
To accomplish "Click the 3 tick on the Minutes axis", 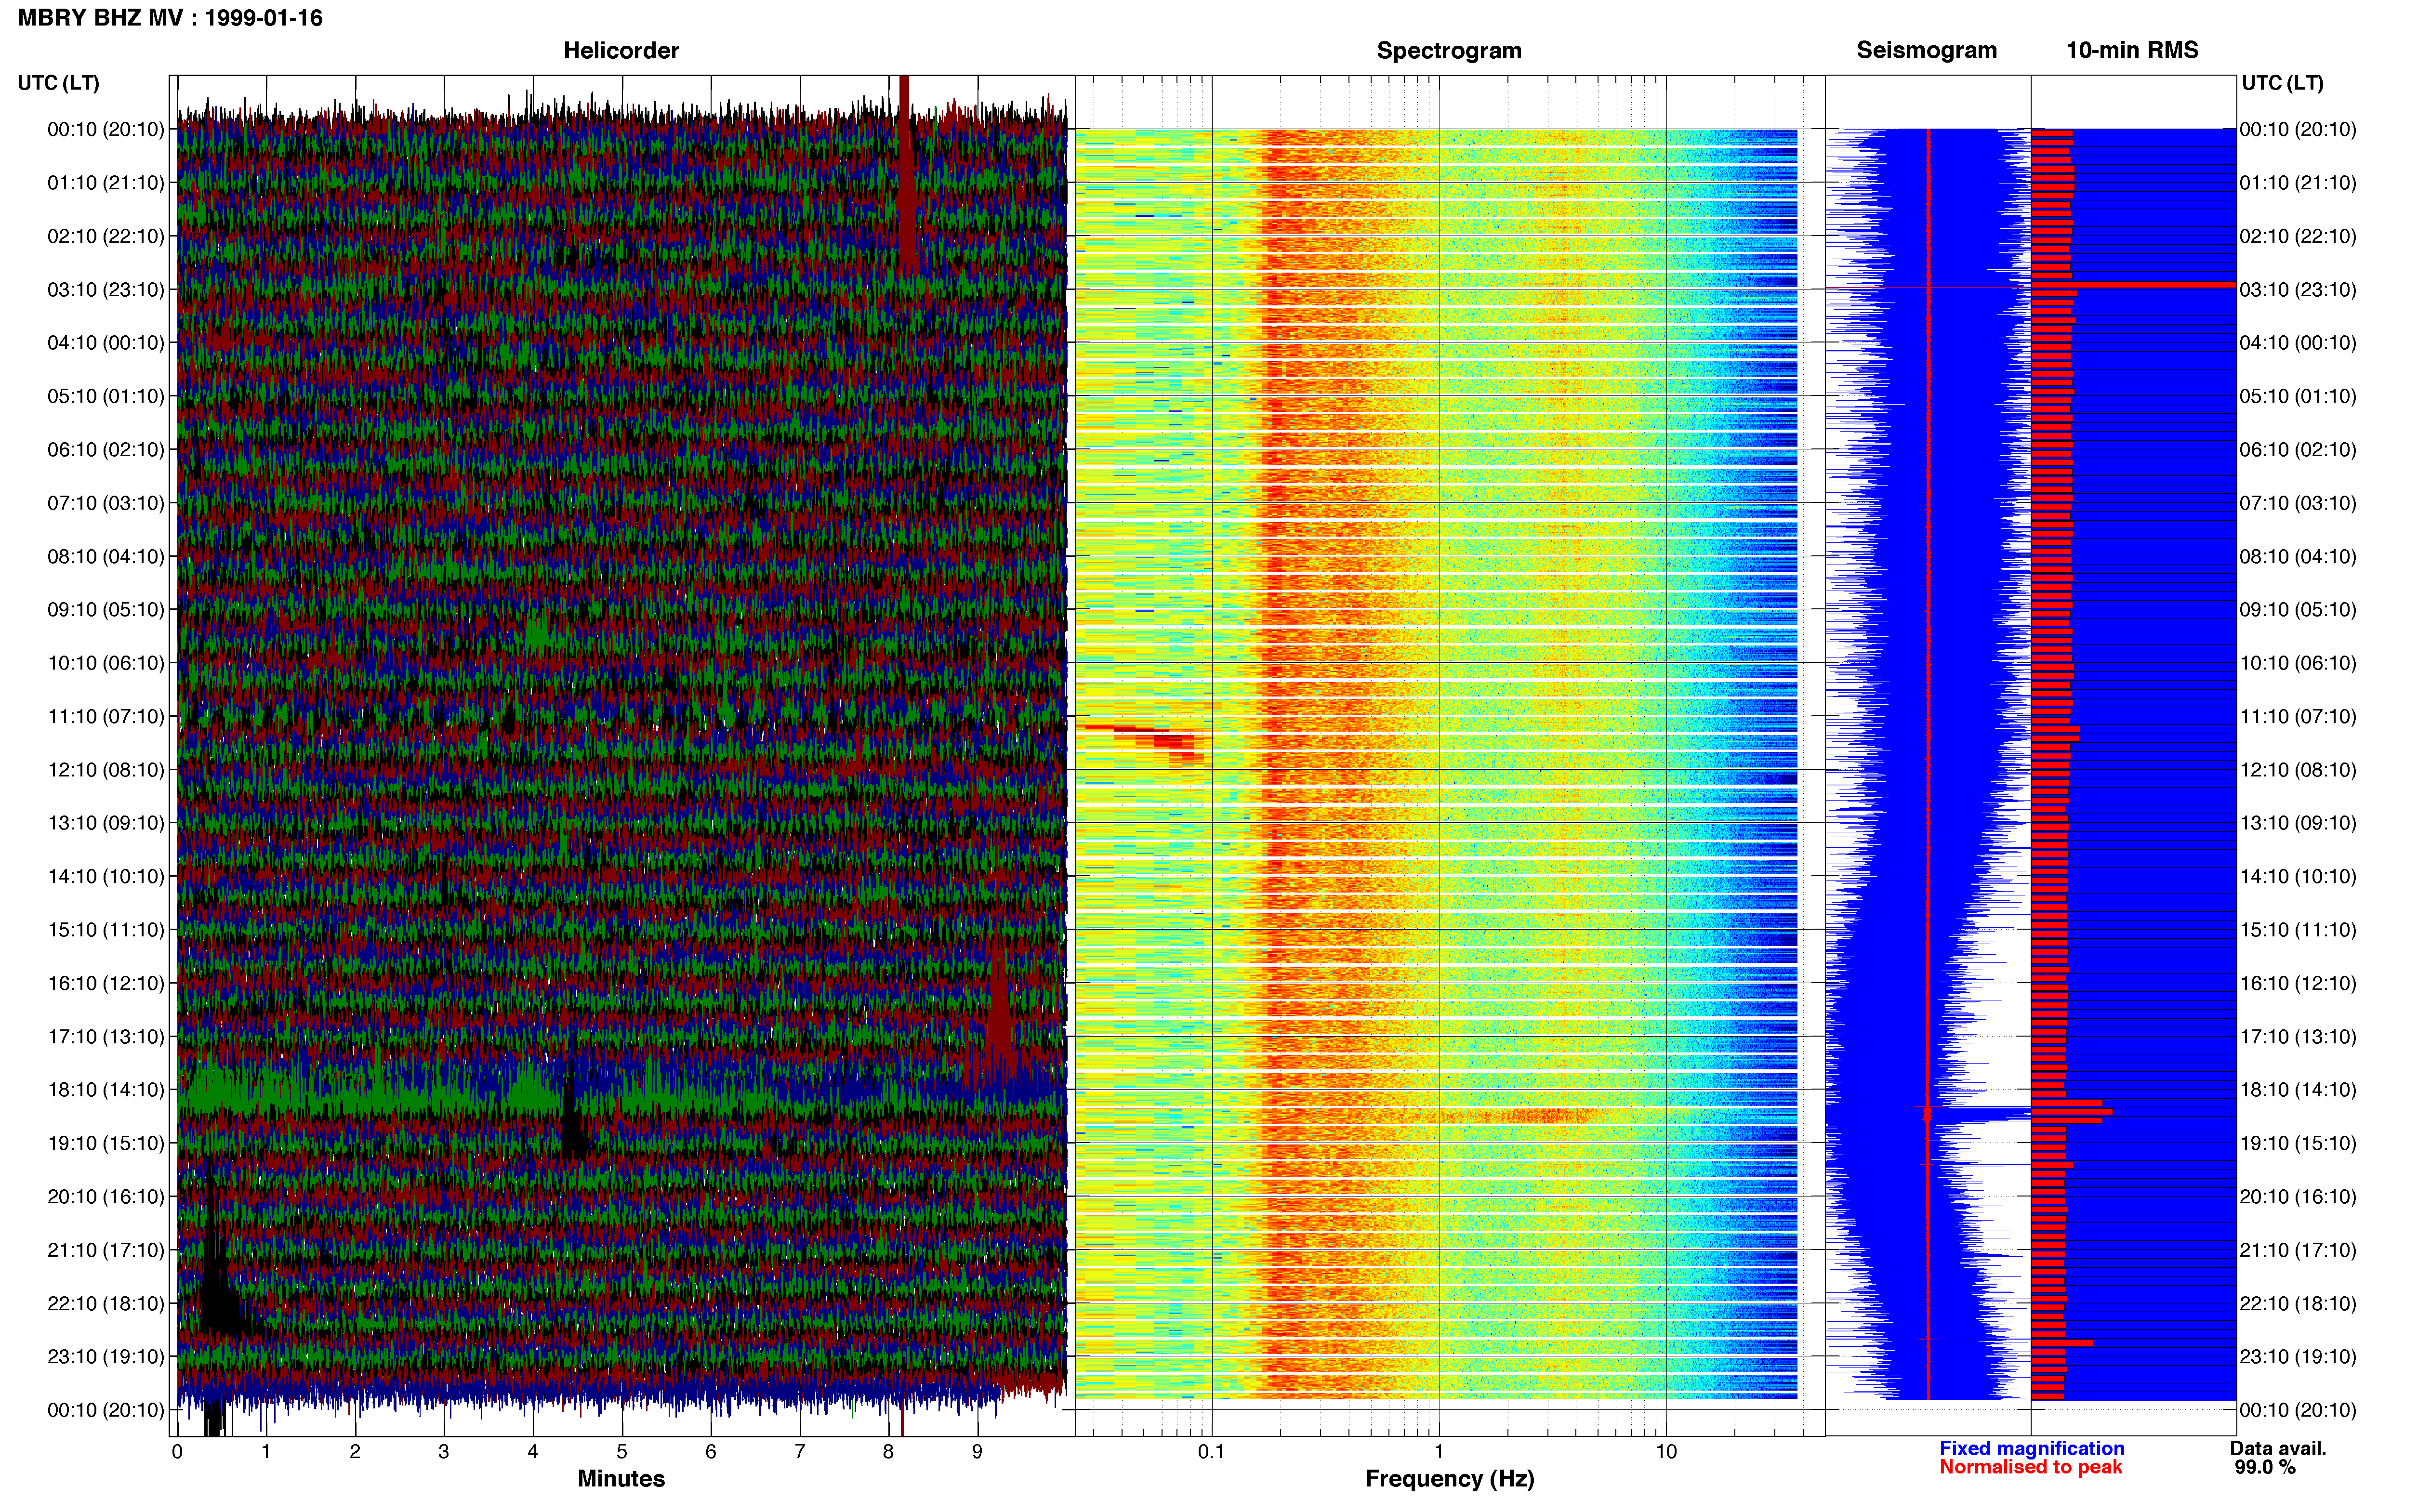I will (x=444, y=1452).
